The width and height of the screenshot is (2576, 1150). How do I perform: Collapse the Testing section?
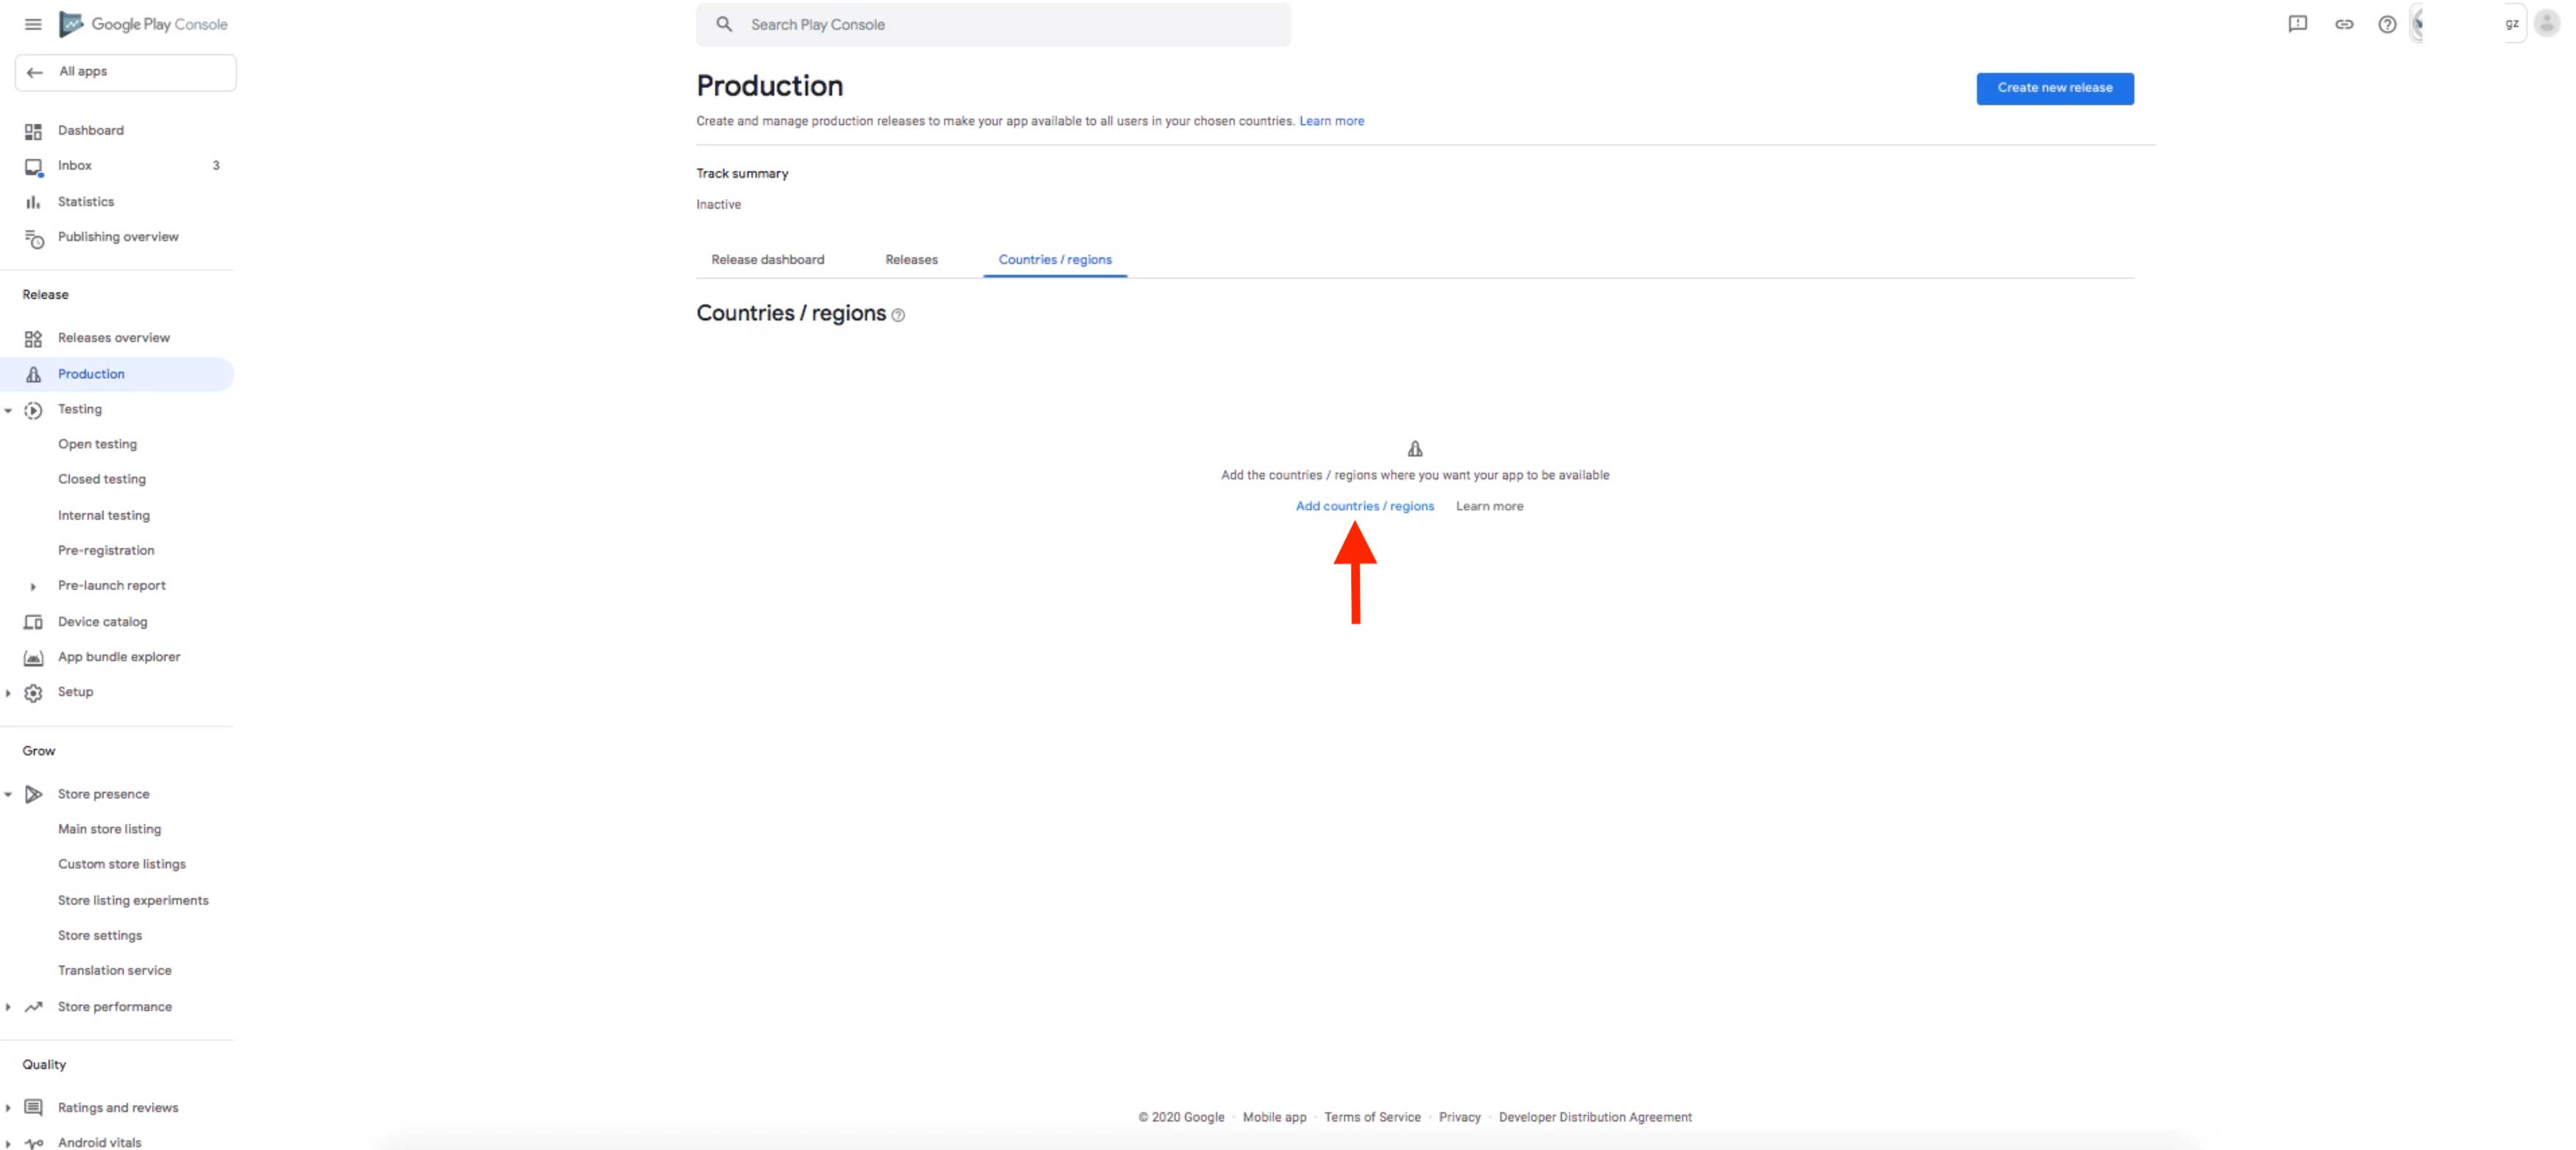click(x=8, y=410)
